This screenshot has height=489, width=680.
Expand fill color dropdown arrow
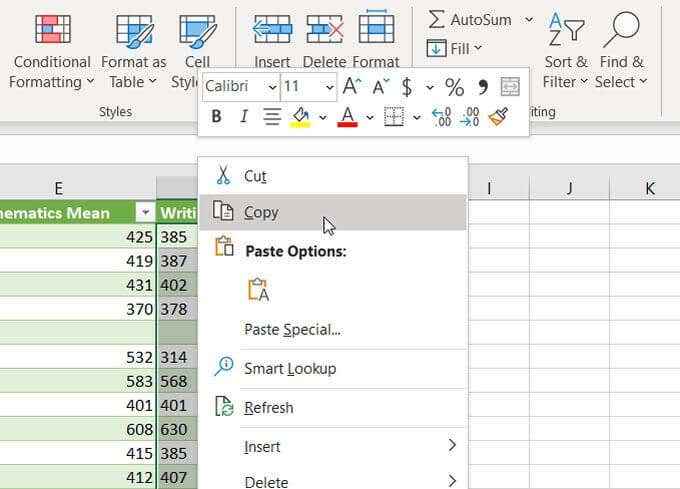point(323,117)
